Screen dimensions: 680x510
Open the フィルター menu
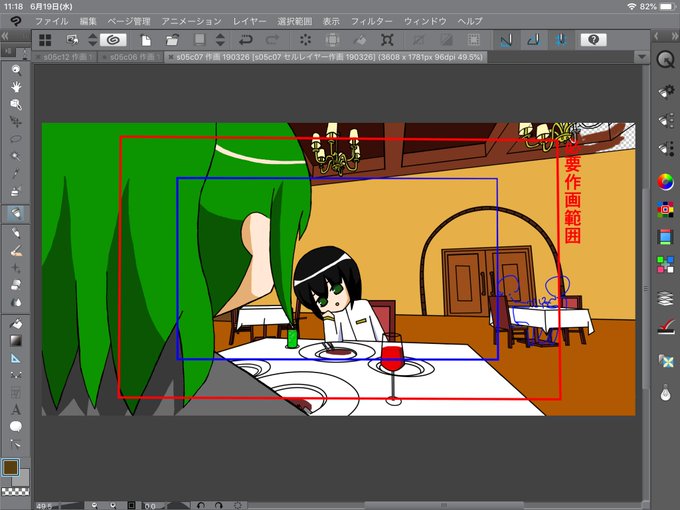click(x=372, y=21)
